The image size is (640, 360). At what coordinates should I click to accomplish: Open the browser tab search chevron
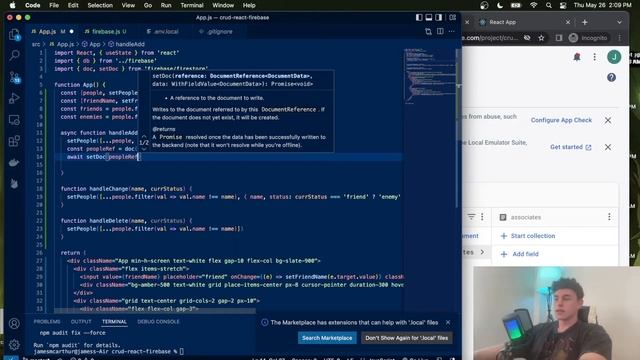[619, 22]
